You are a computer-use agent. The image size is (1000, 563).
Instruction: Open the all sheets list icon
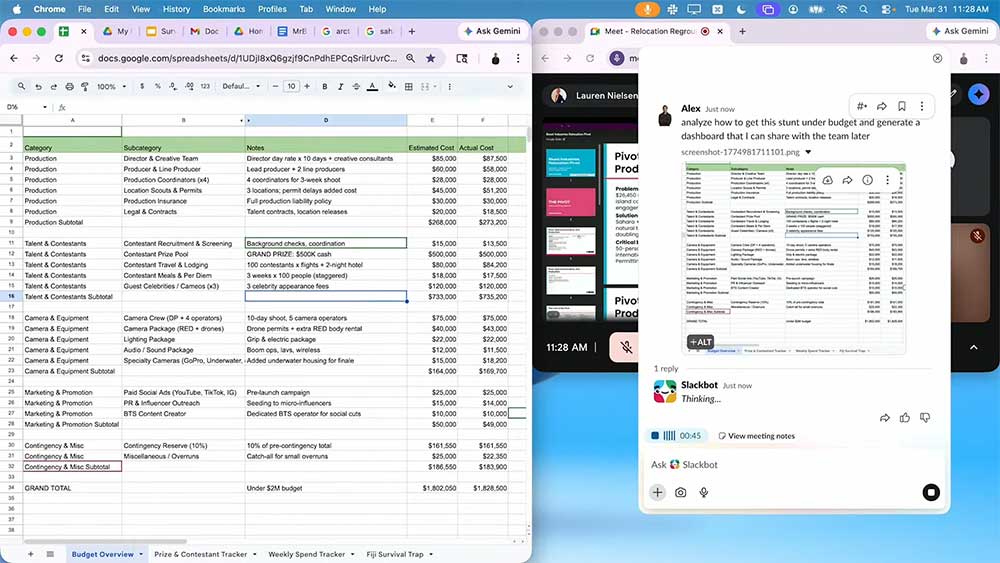coord(50,554)
